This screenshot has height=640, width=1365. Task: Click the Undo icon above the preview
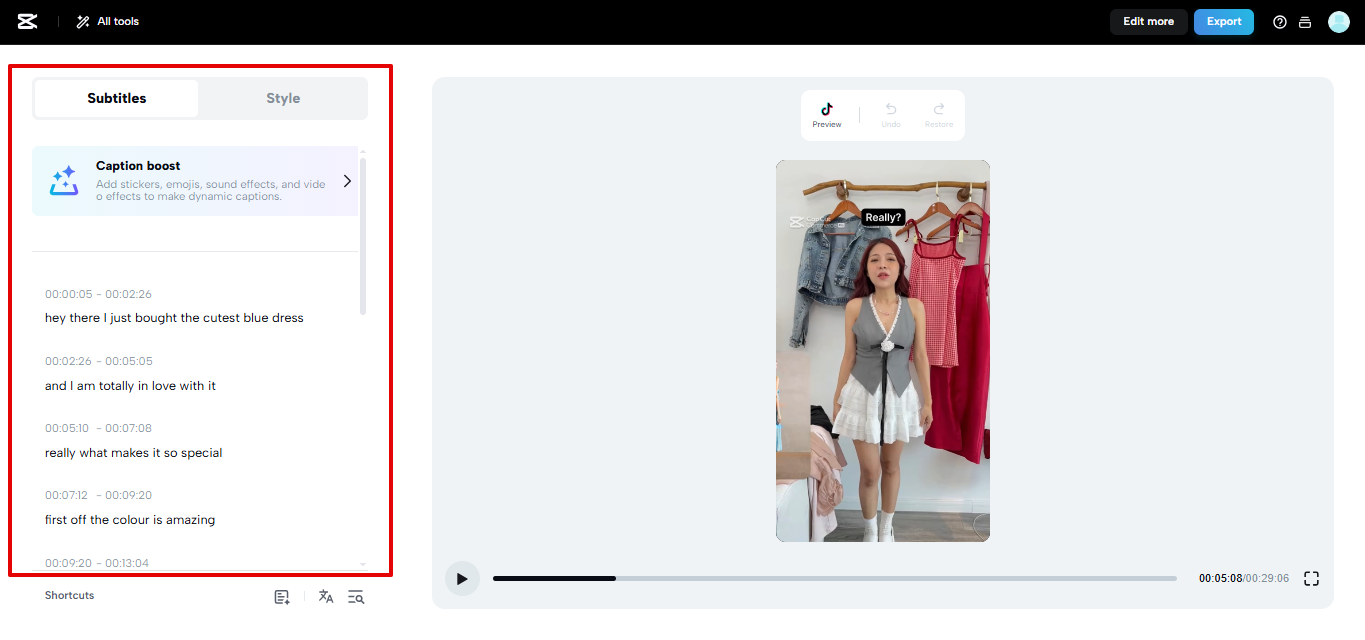tap(890, 112)
